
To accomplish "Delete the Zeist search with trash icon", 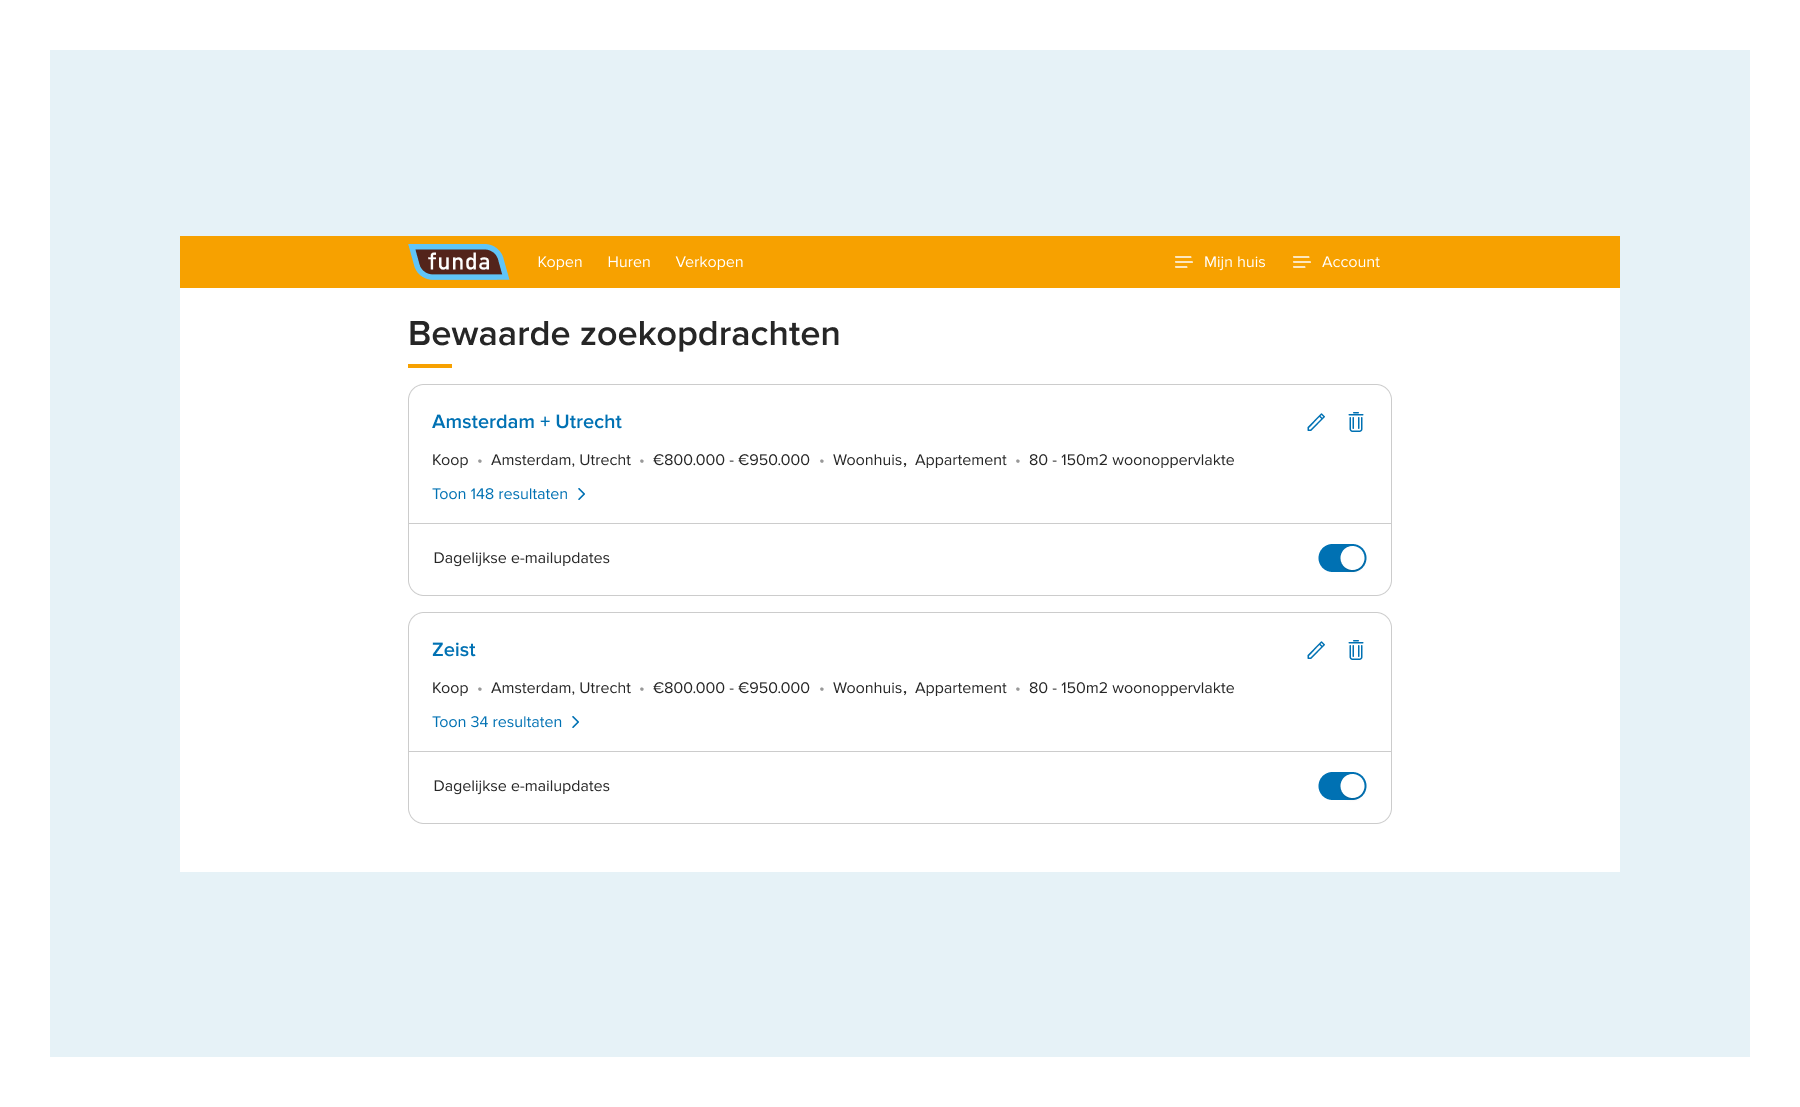I will pyautogui.click(x=1356, y=650).
